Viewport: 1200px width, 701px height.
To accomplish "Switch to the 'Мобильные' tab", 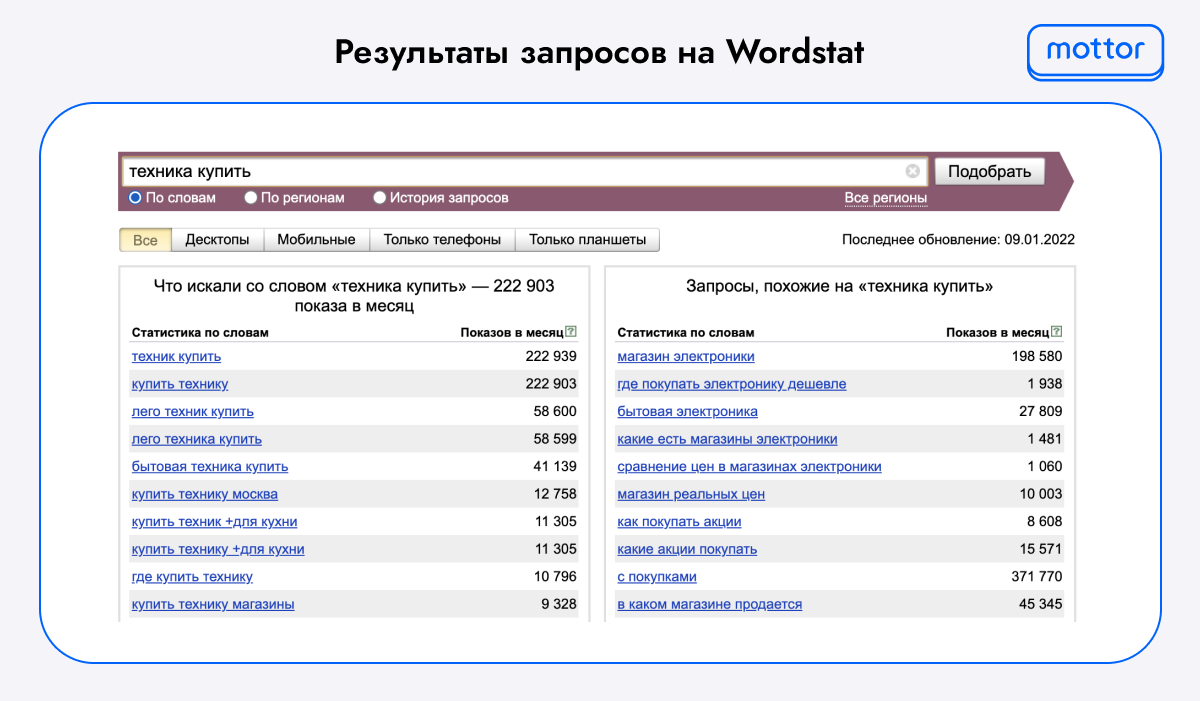I will click(x=316, y=240).
